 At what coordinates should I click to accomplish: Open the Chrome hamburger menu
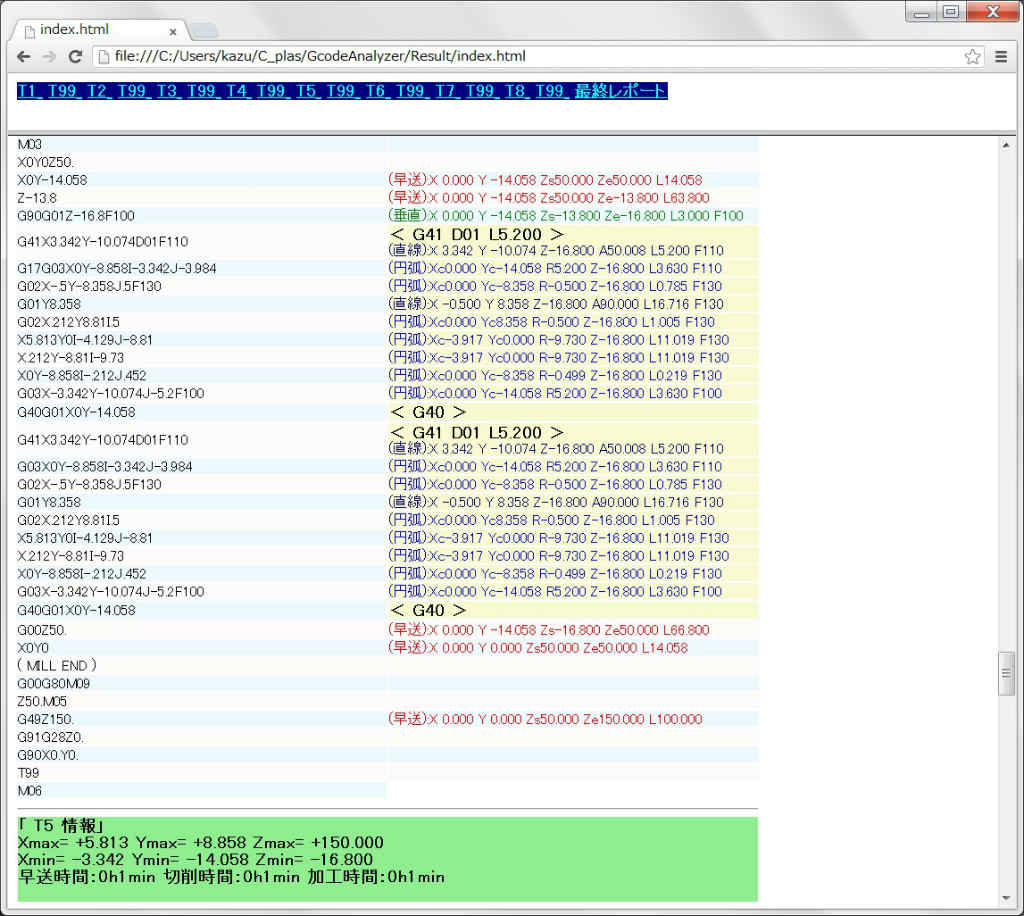(1000, 57)
